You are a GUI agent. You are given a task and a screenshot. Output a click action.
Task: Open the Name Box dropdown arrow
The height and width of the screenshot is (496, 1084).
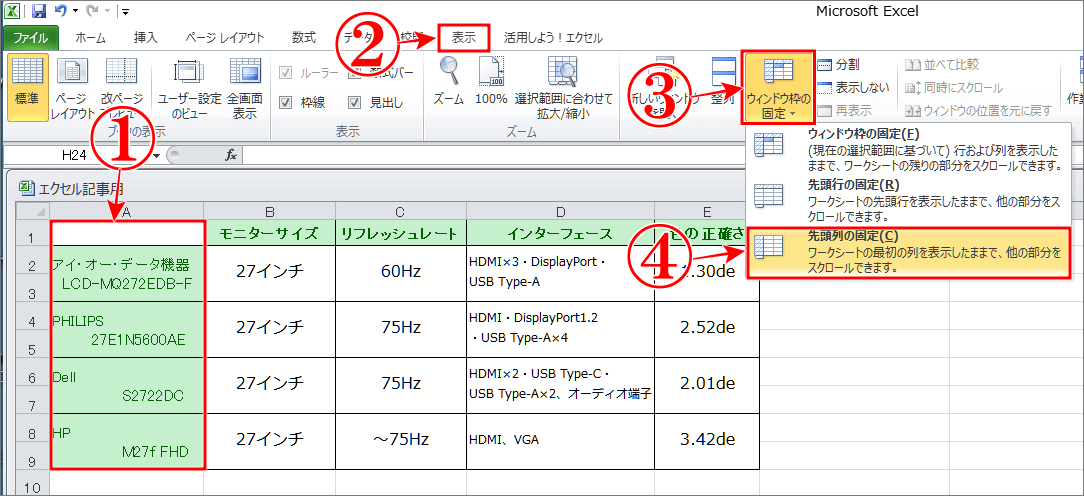(156, 156)
